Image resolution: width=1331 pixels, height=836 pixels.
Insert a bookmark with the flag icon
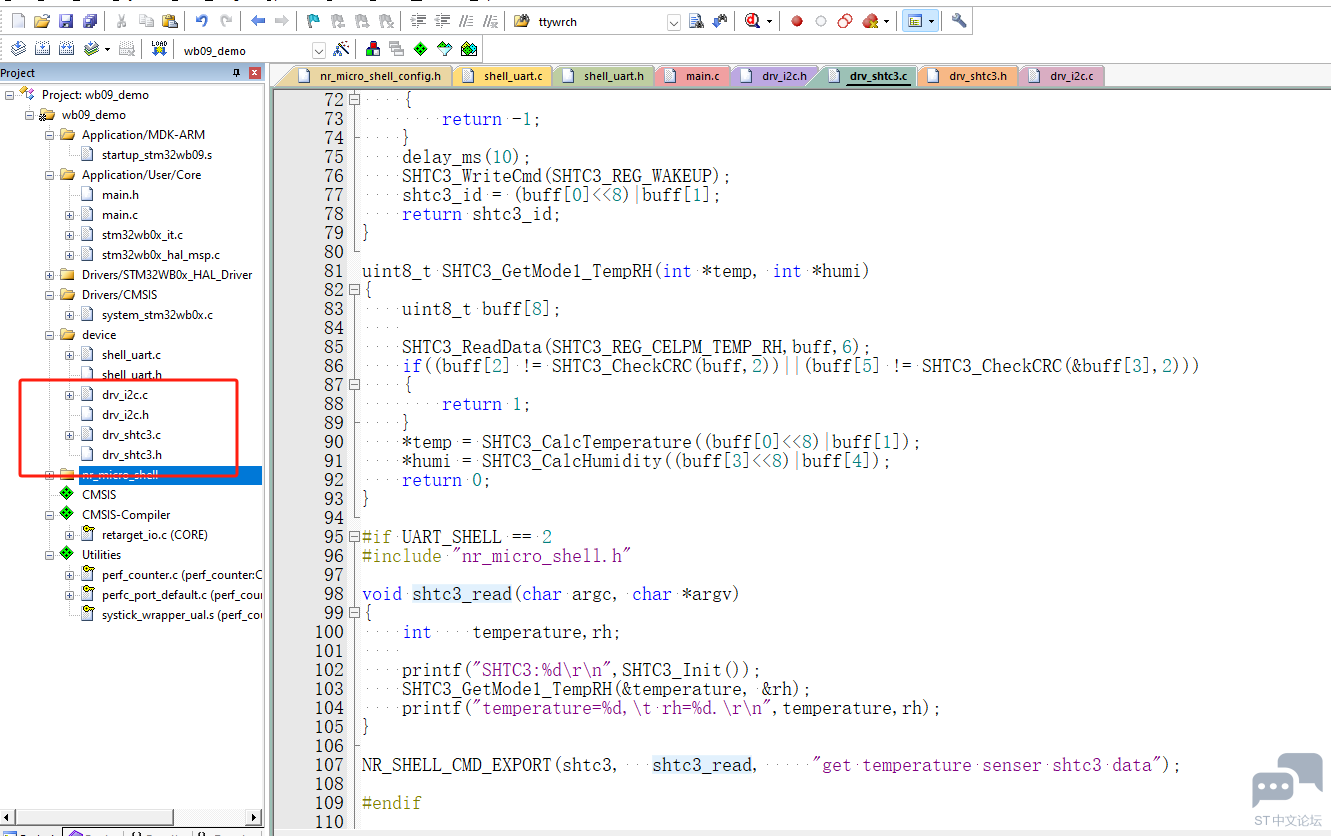[313, 21]
